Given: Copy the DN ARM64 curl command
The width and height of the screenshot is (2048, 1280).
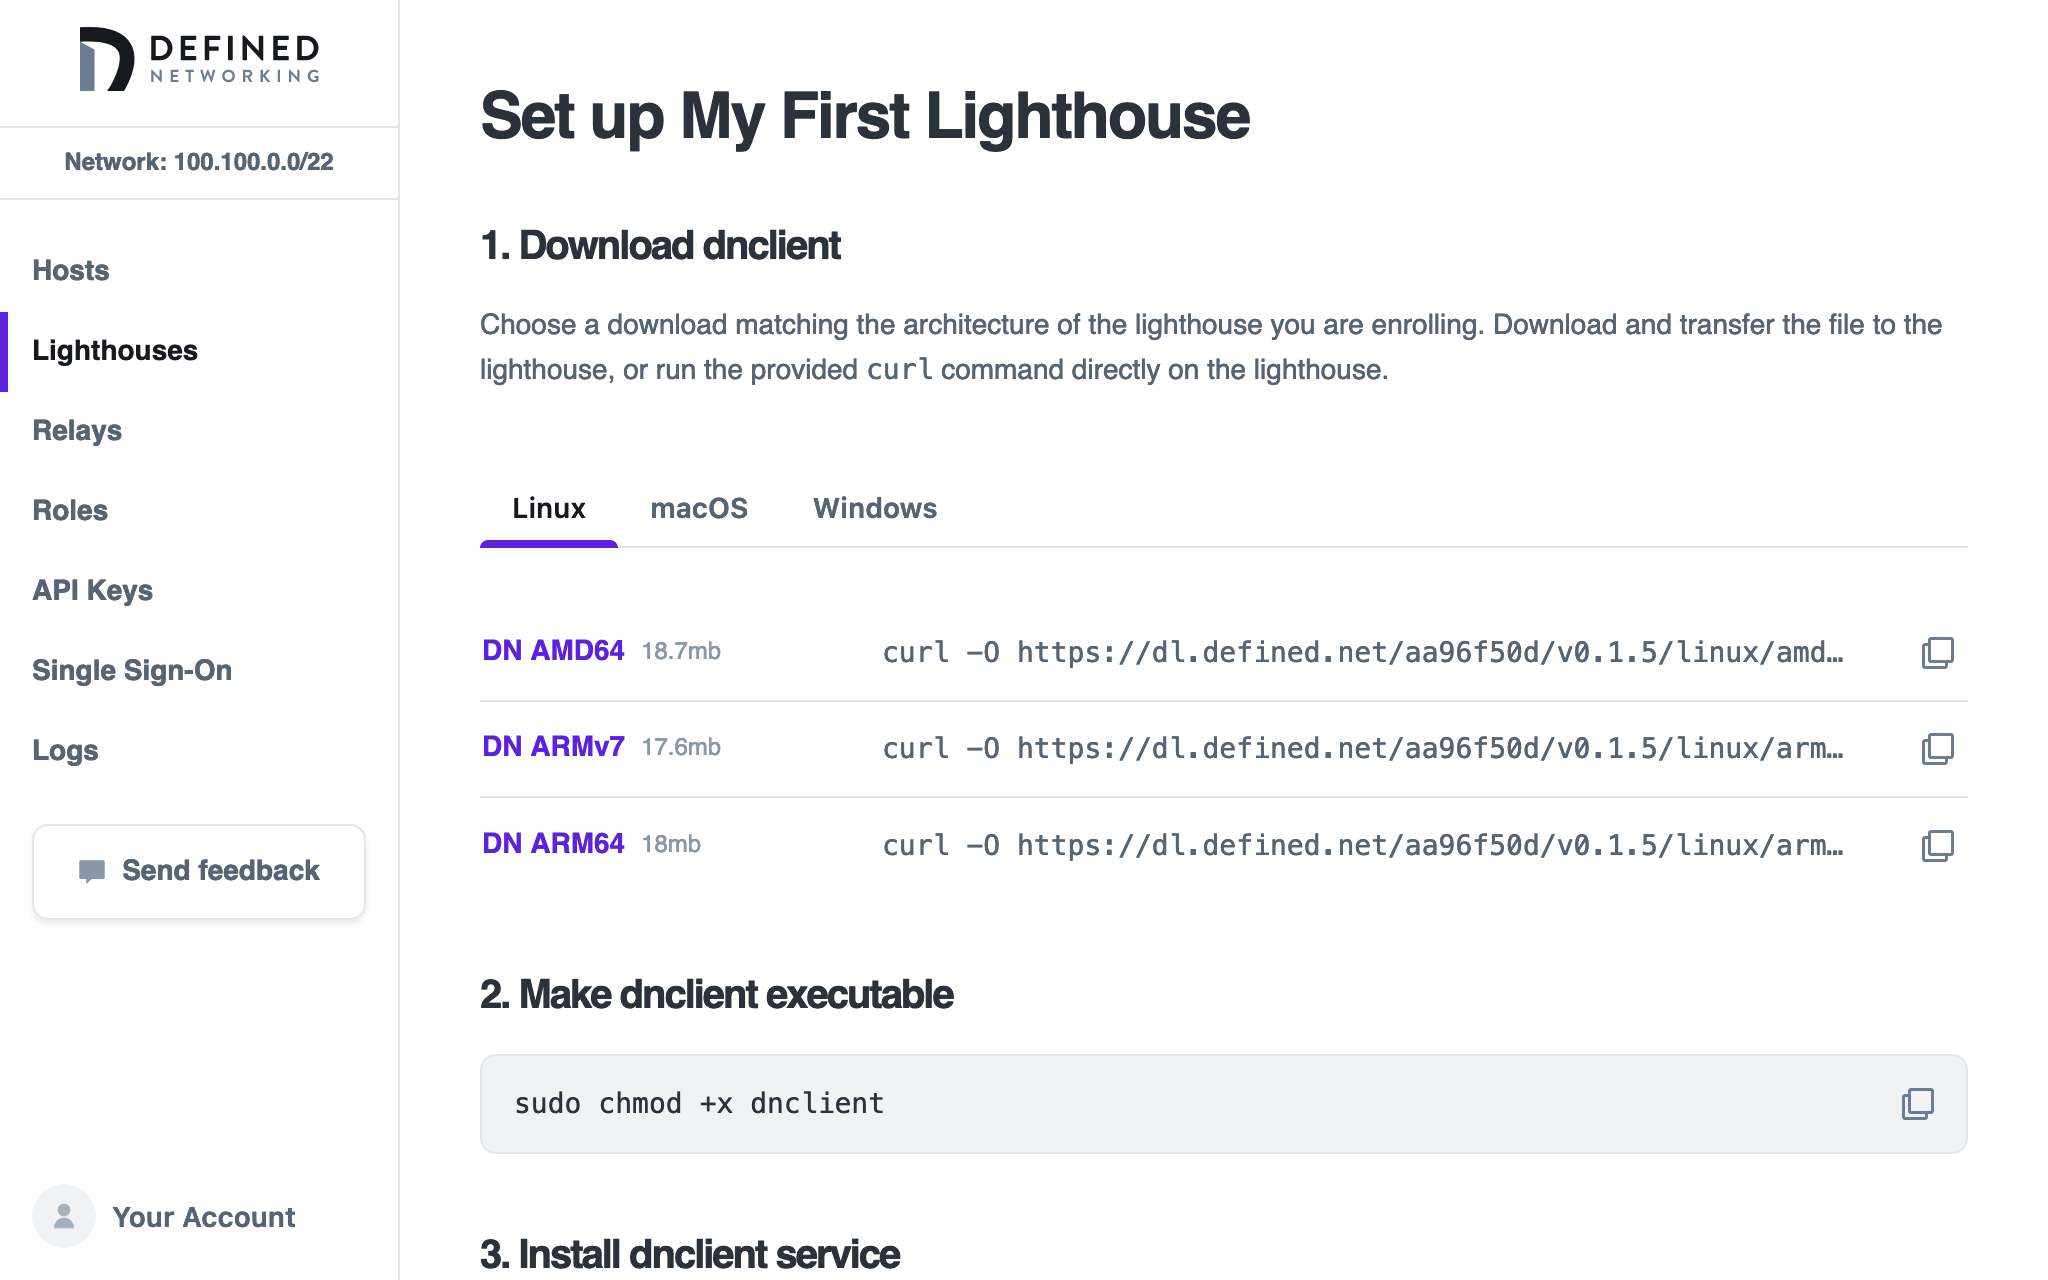Looking at the screenshot, I should tap(1937, 846).
